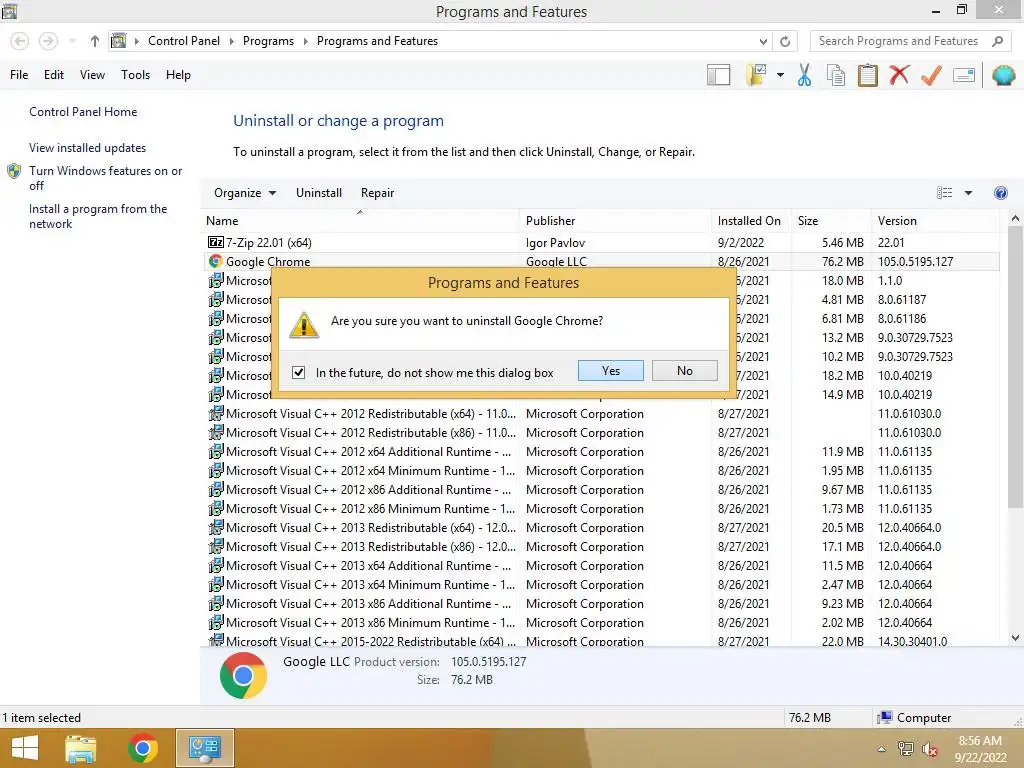Click the change view icon
The width and height of the screenshot is (1024, 768).
944,193
